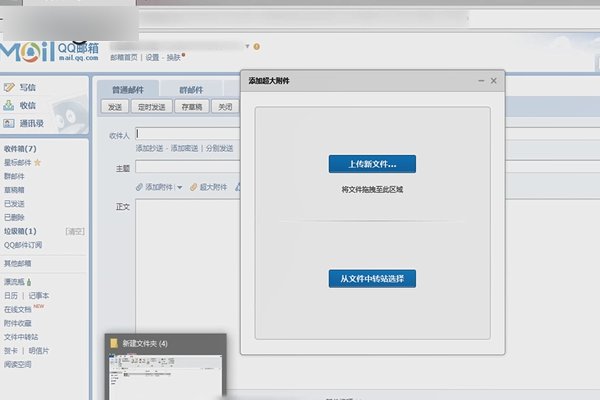This screenshot has height=400, width=600.
Task: Switch to 群邮件 tab
Action: coord(191,90)
